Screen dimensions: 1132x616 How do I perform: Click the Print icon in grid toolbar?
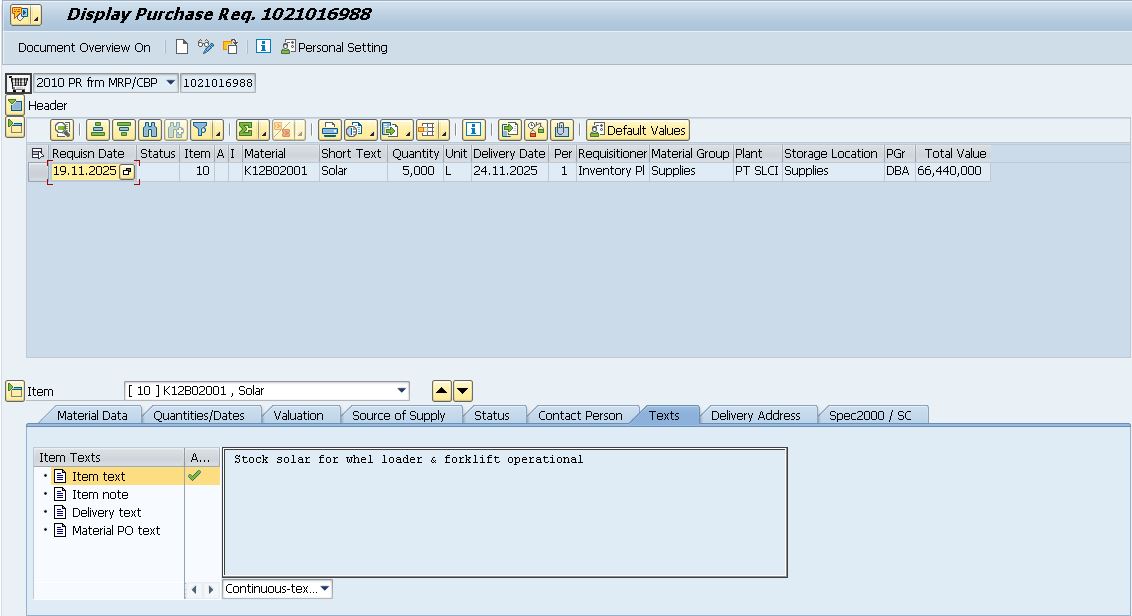coord(329,130)
